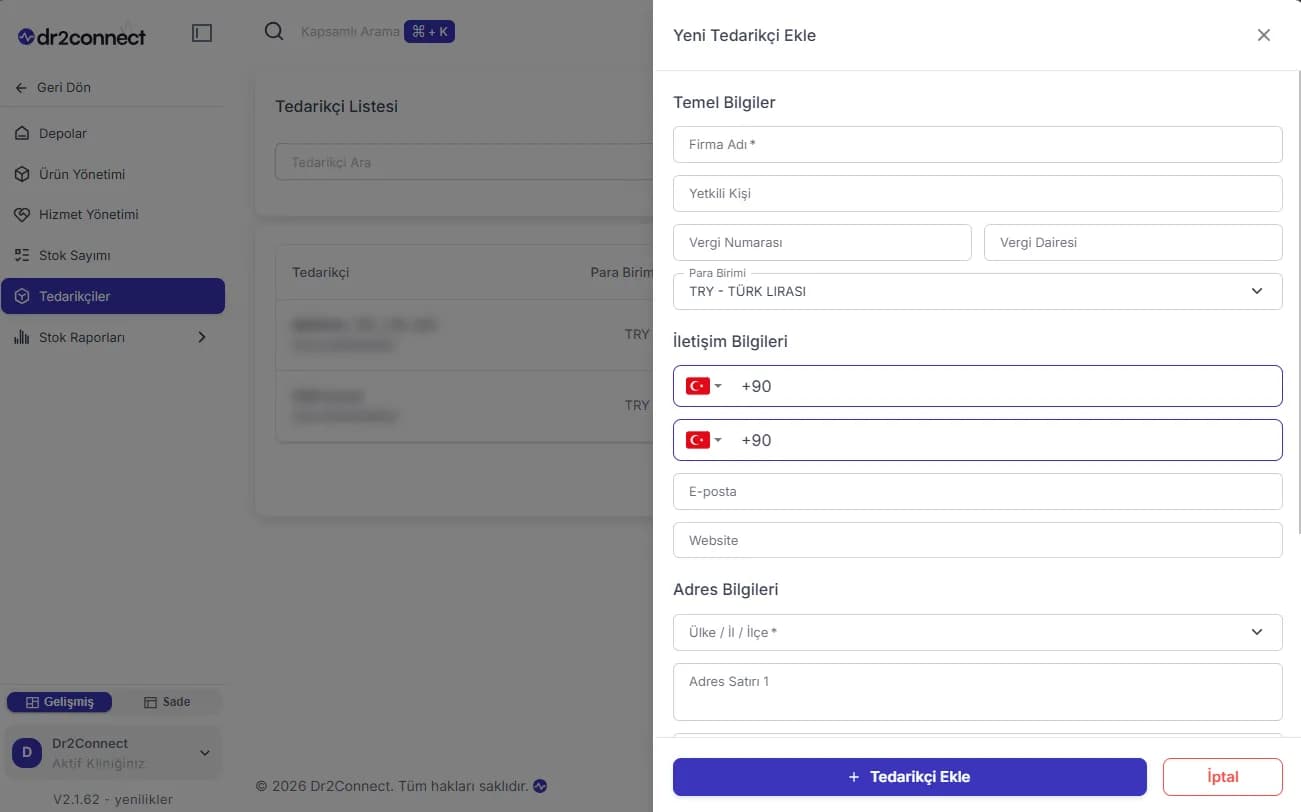This screenshot has width=1301, height=812.
Task: Click the search magnifier icon
Action: click(274, 31)
